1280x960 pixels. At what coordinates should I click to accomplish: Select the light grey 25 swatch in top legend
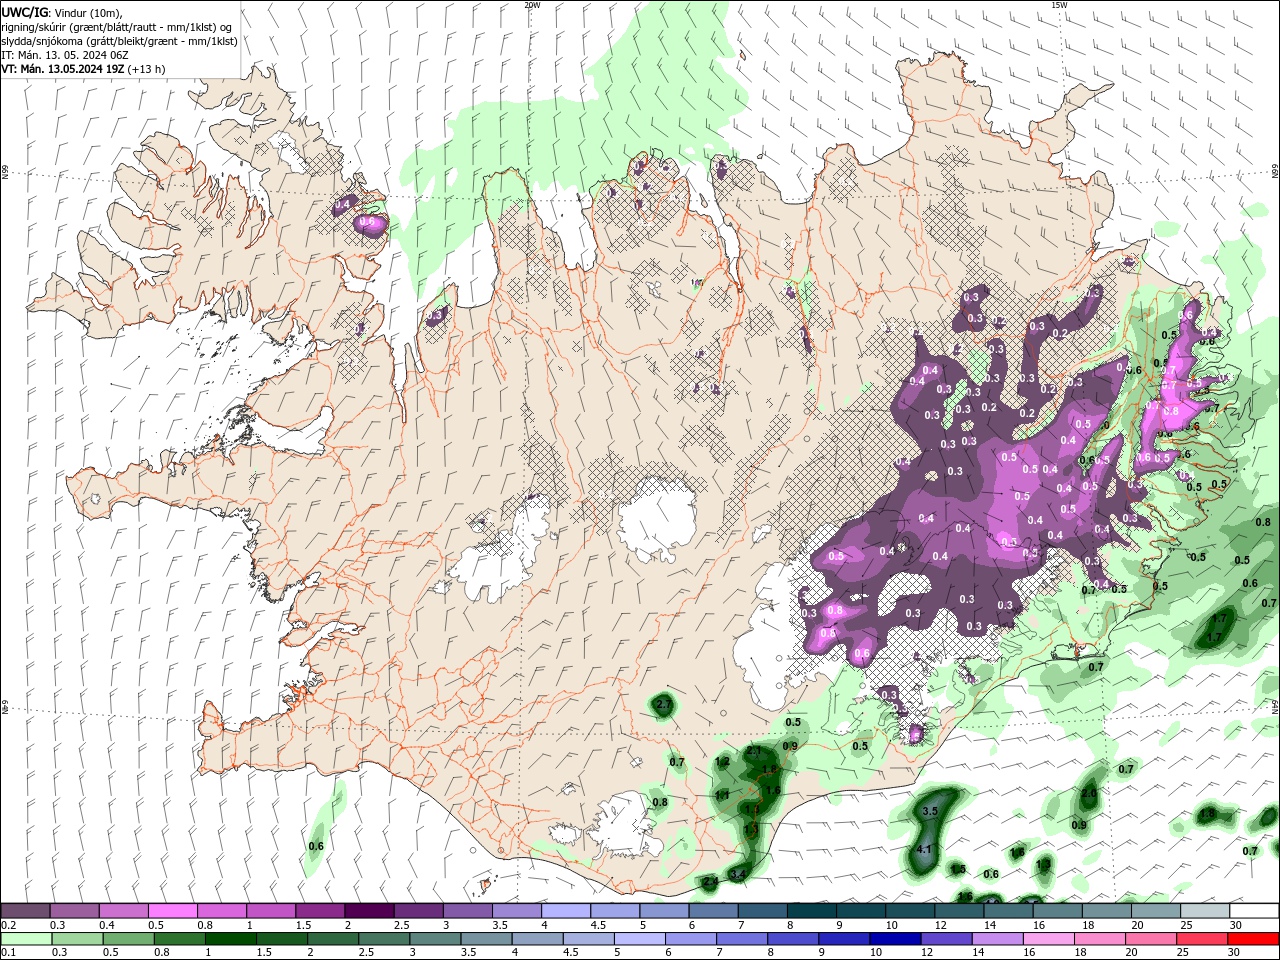point(1206,911)
